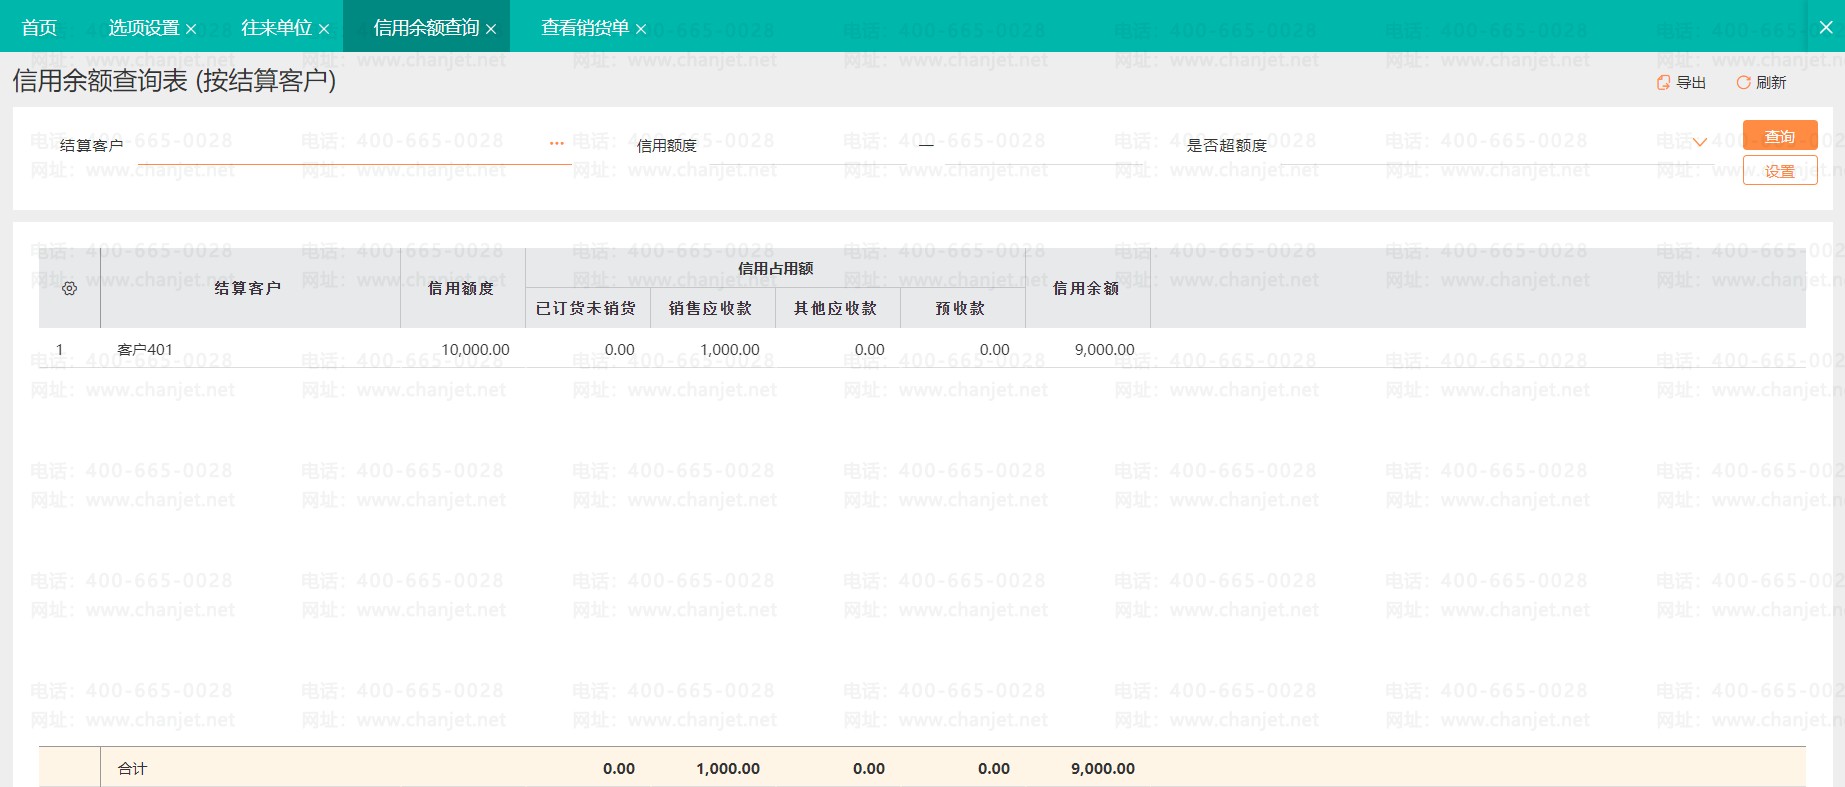The image size is (1845, 787).
Task: Click the 刷新 refresh icon
Action: (1743, 83)
